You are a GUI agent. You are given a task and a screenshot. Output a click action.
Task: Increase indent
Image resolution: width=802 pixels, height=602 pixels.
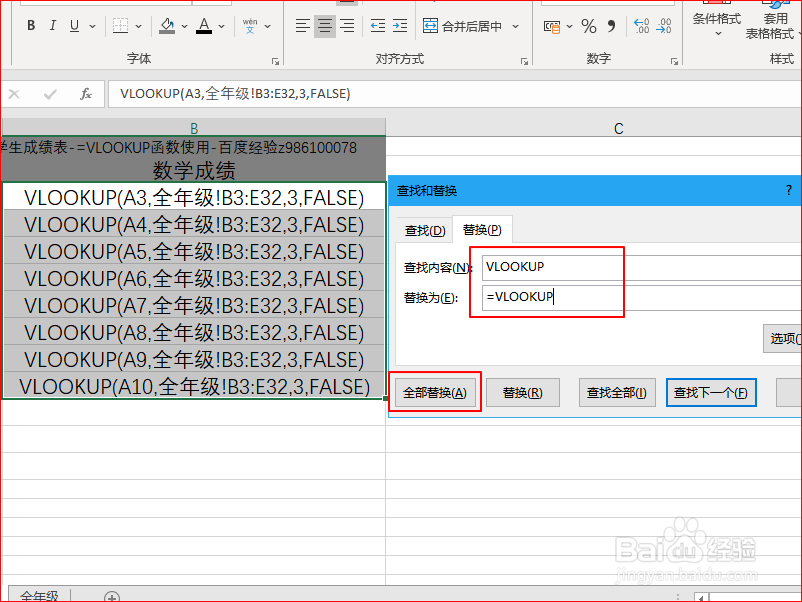pos(400,26)
